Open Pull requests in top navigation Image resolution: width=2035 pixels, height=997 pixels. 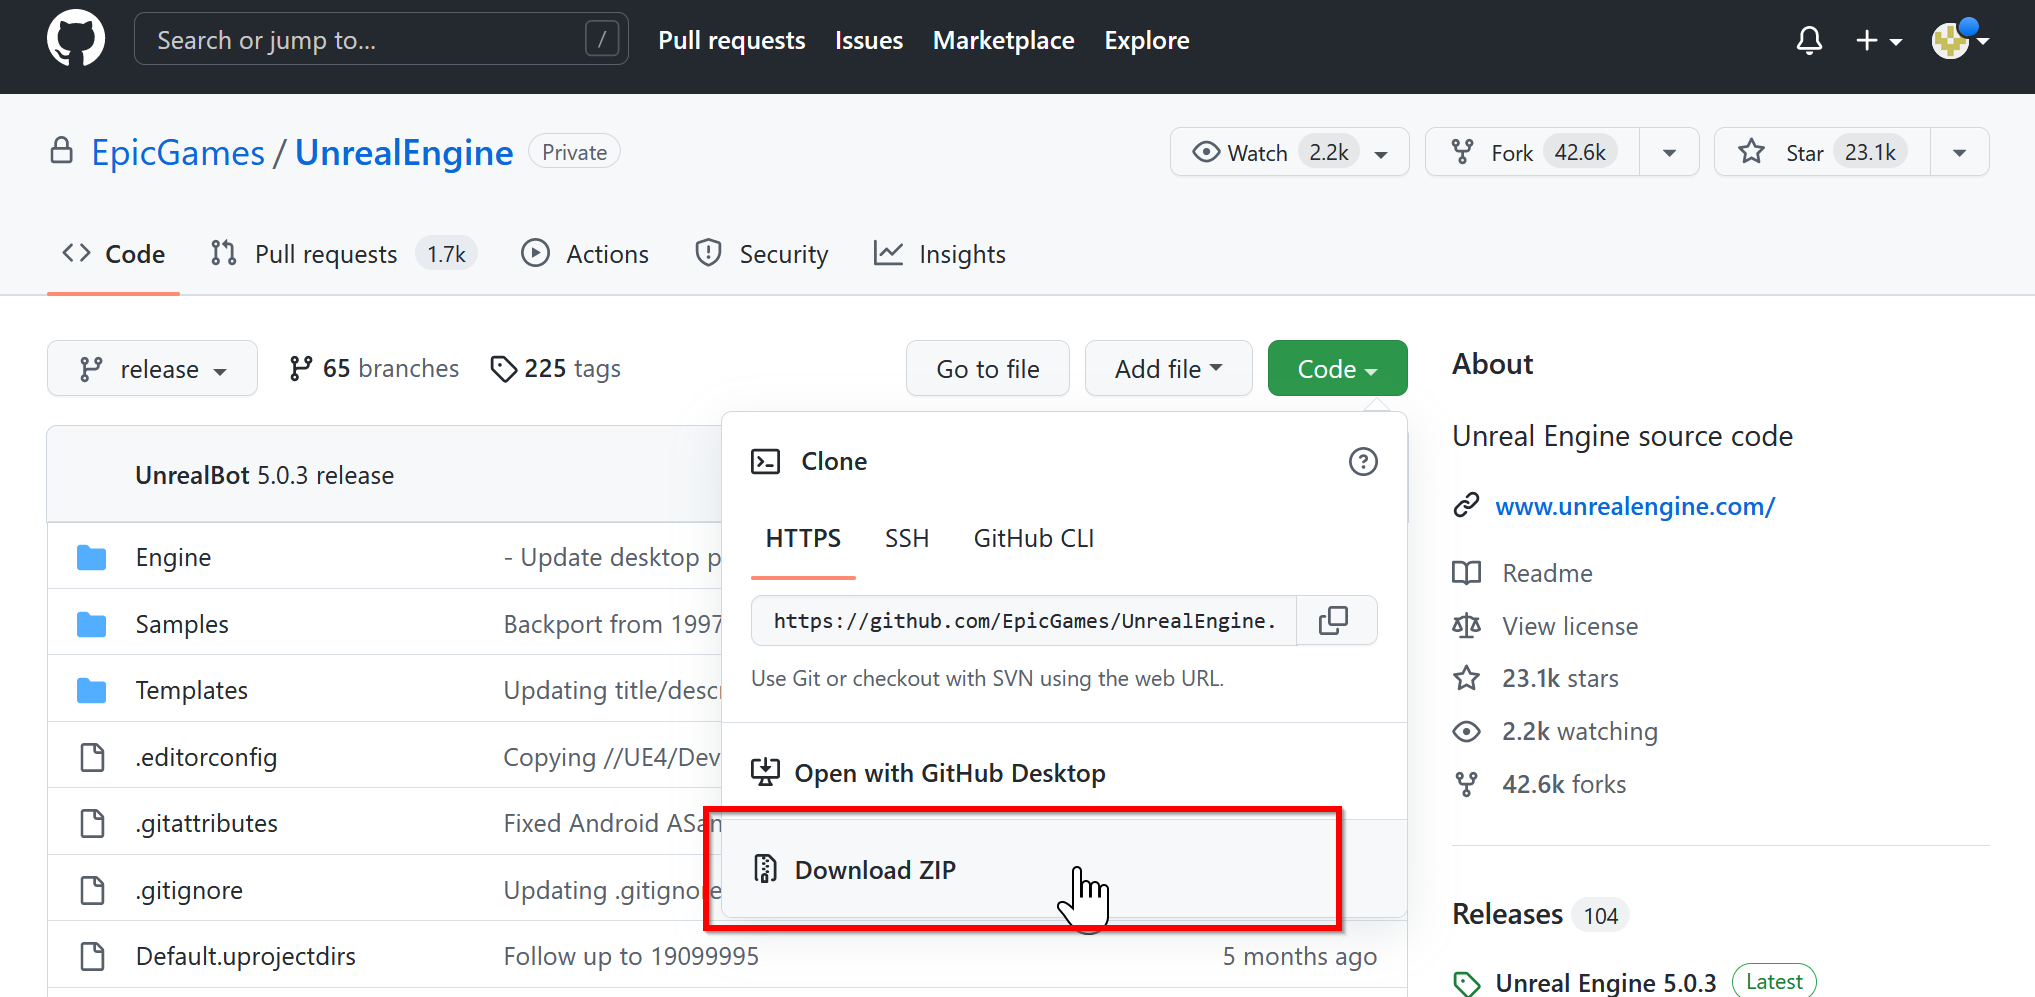731,40
